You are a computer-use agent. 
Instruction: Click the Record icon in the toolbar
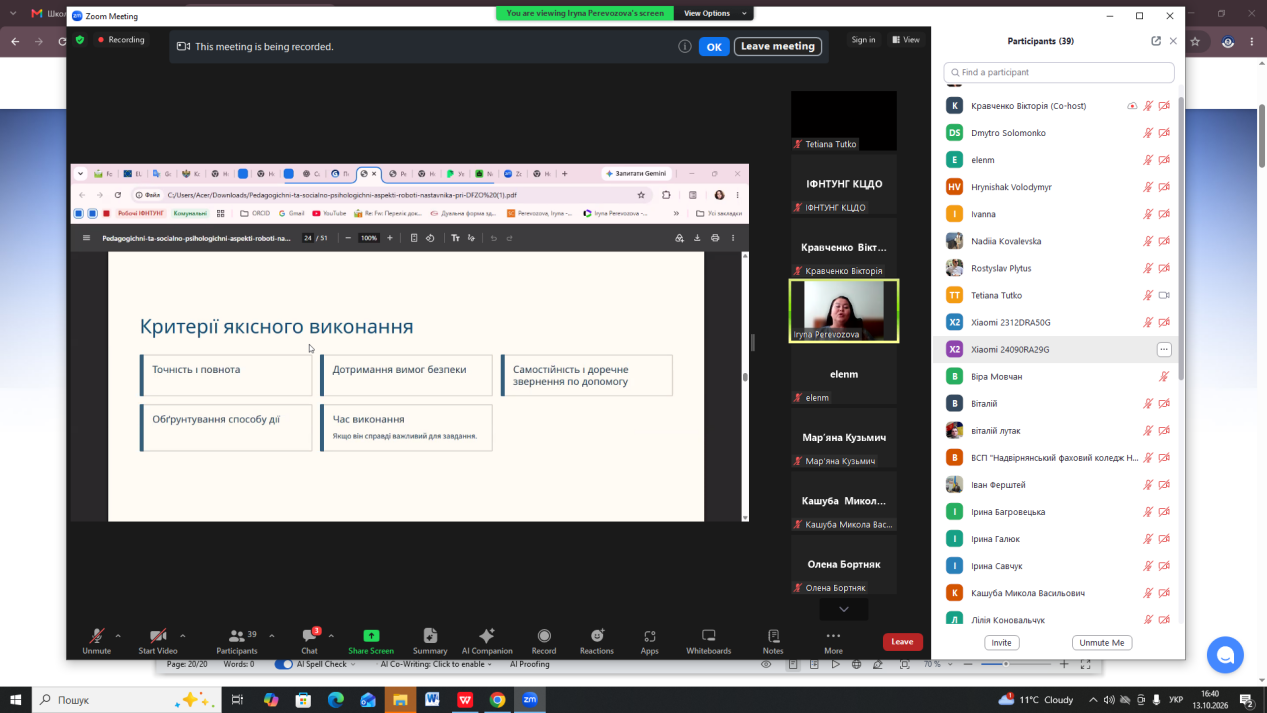click(544, 636)
